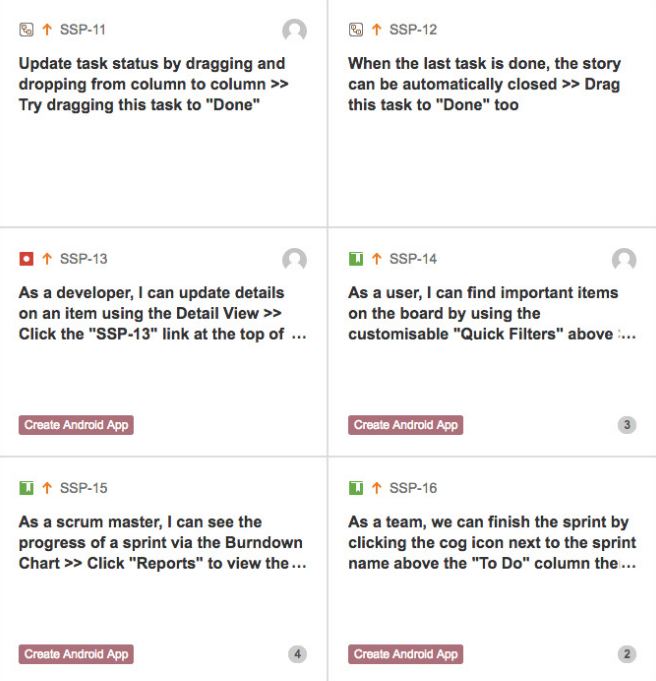
Task: Select the card about the Burndown Chart
Action: [163, 569]
